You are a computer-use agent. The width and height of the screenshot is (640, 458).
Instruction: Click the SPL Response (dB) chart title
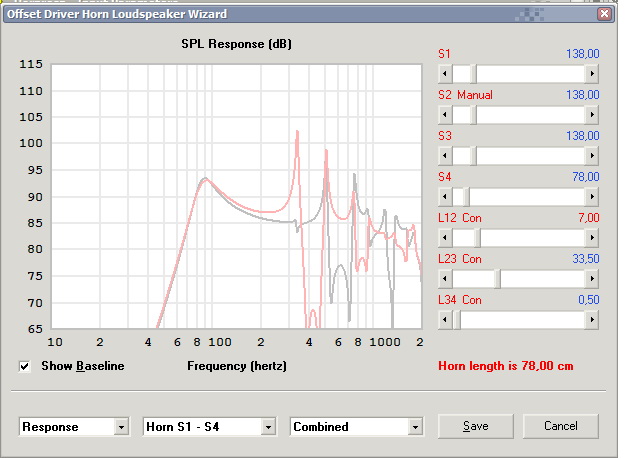coord(236,44)
